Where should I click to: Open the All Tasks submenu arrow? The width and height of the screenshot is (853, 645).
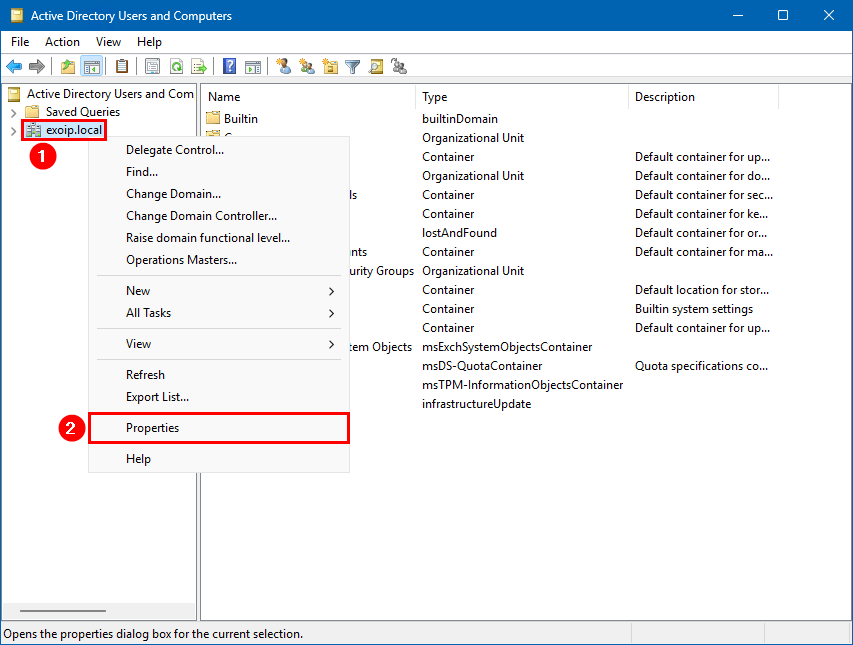click(331, 313)
